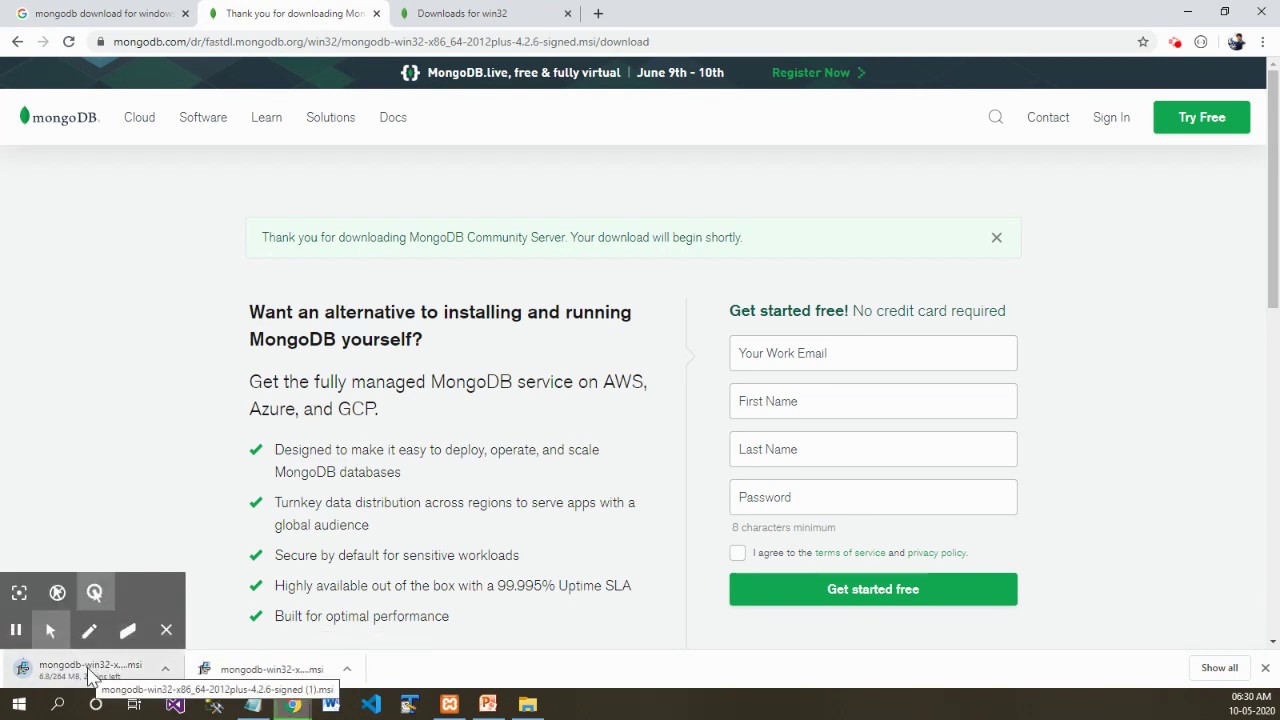Close the 'mongodb download for windows' tab
The image size is (1280, 720).
click(185, 13)
